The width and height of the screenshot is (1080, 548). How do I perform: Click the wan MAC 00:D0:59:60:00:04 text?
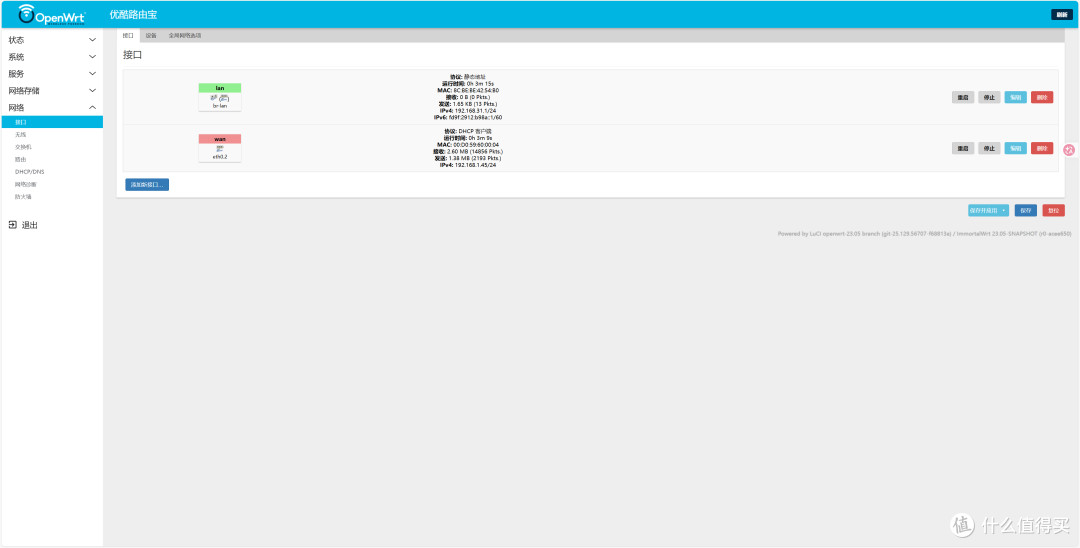pos(468,145)
